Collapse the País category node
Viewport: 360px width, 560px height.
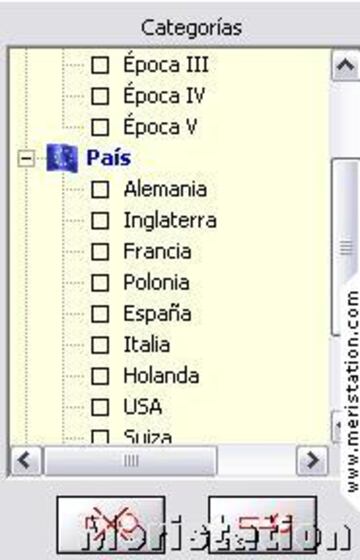pos(26,158)
